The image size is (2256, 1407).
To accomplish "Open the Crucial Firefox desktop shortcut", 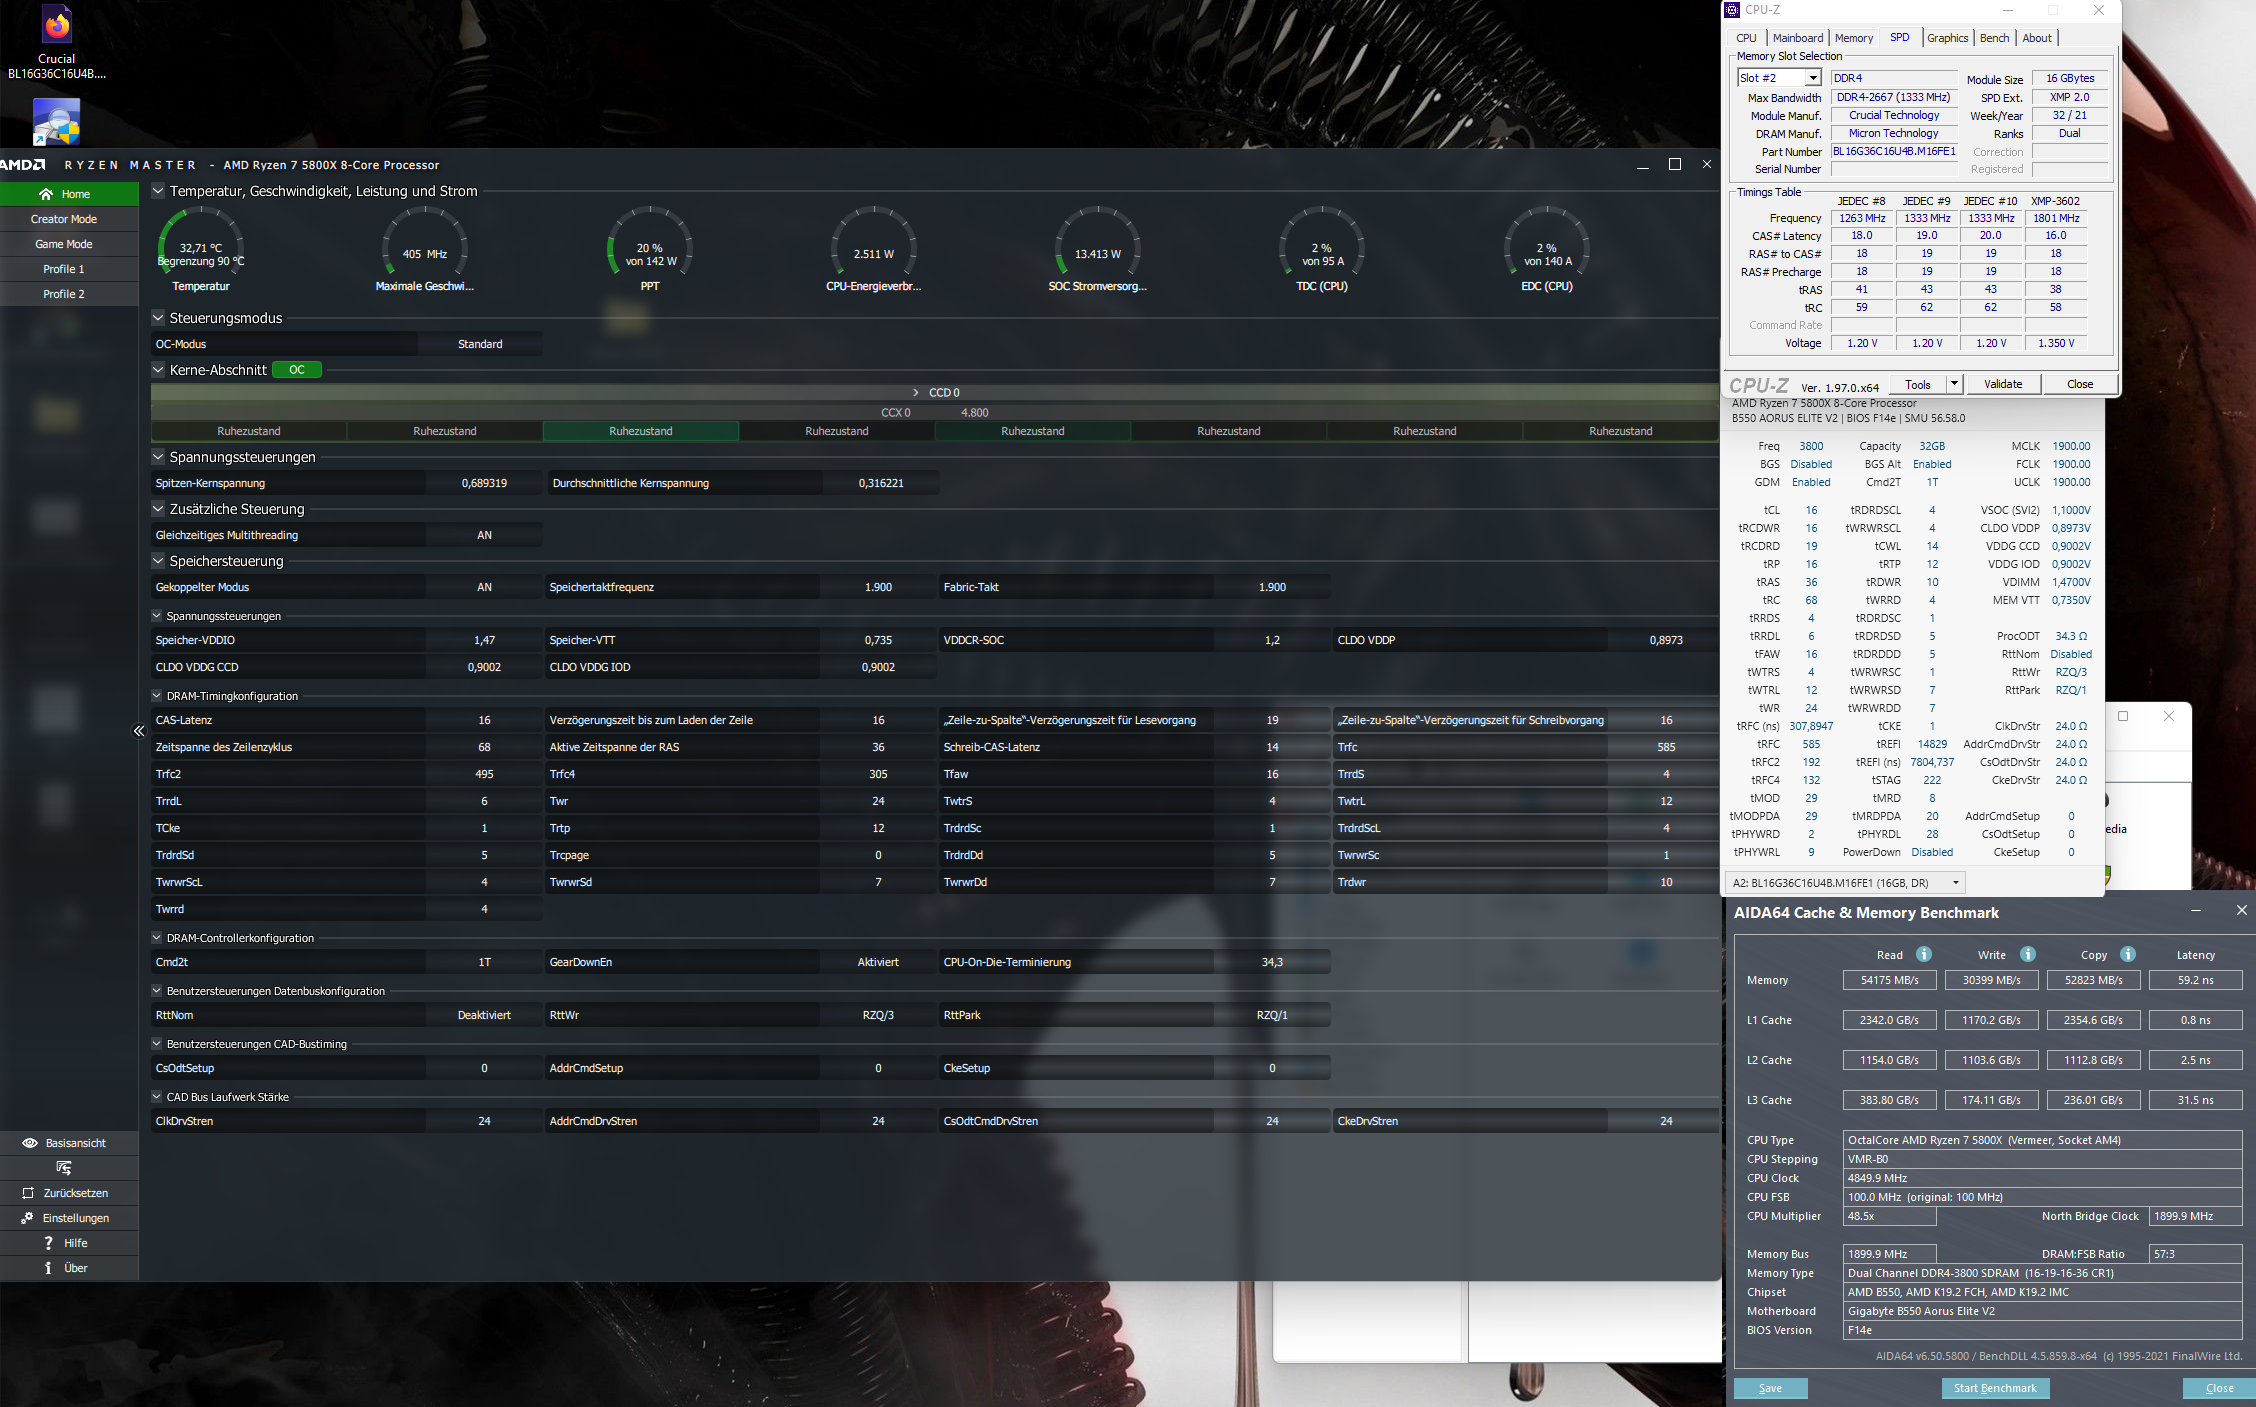I will pyautogui.click(x=57, y=26).
